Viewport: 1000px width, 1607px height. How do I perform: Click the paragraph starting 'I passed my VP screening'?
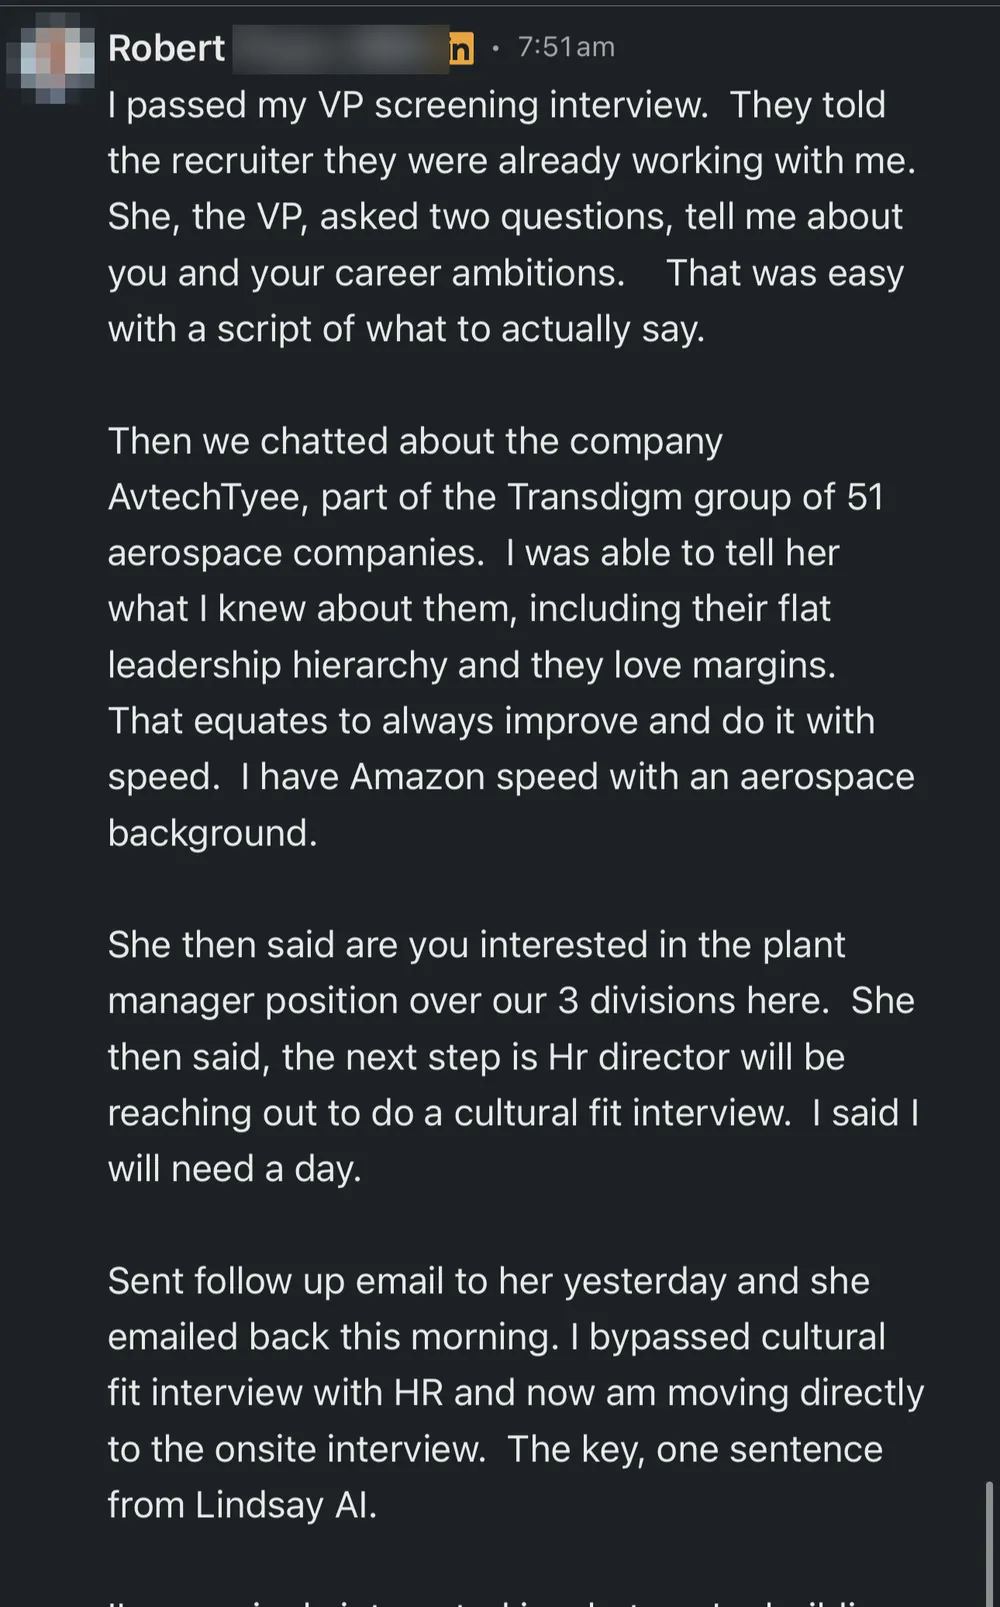click(x=512, y=217)
